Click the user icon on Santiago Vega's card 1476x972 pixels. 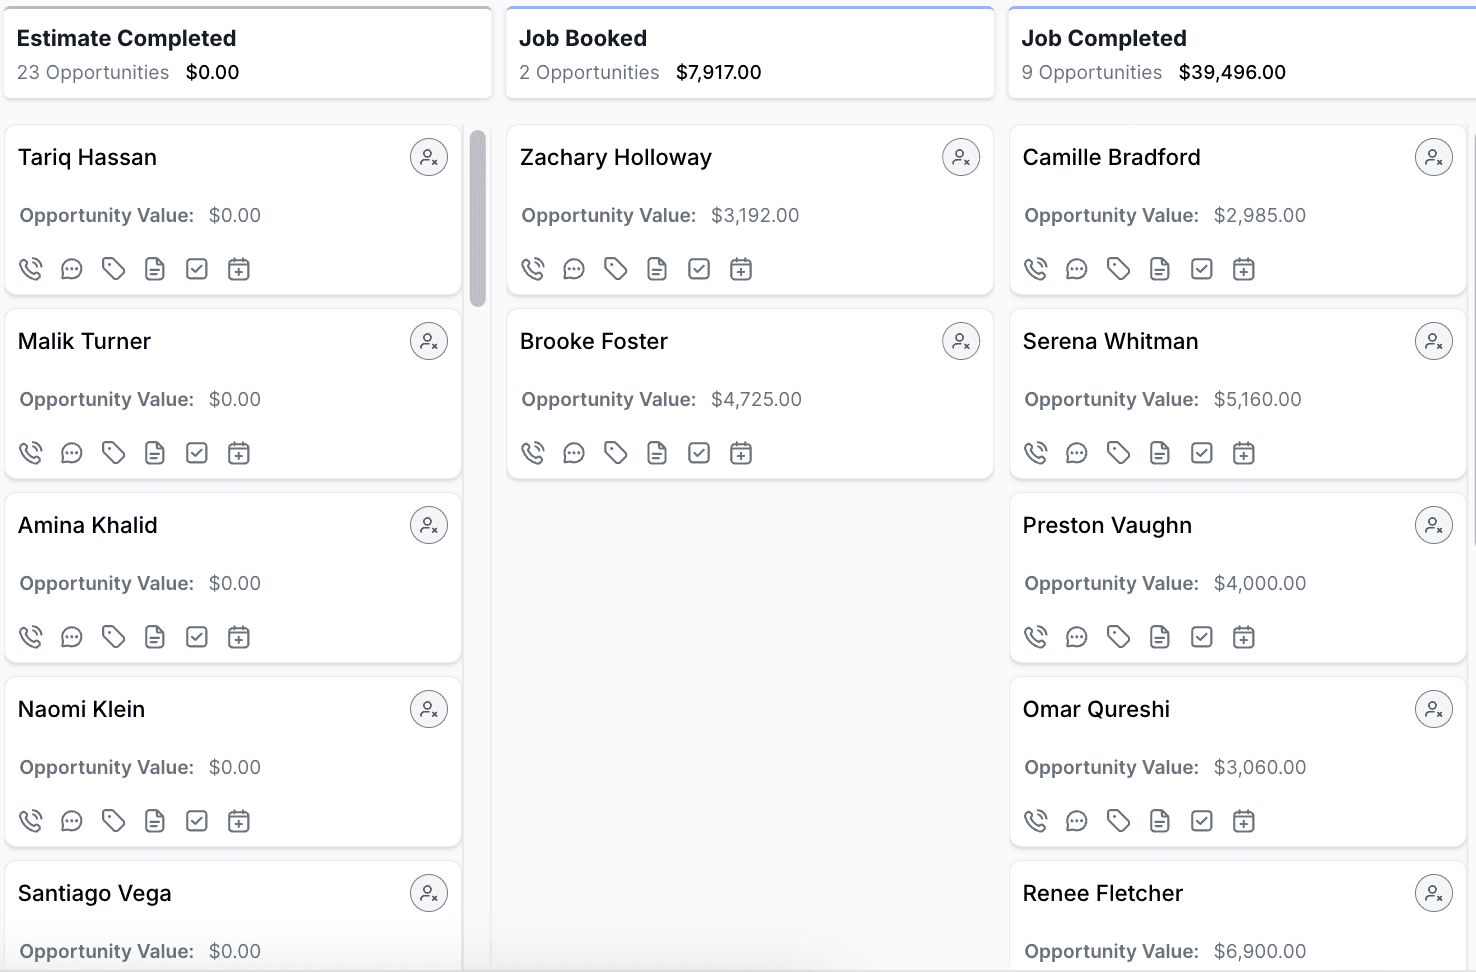(x=429, y=893)
